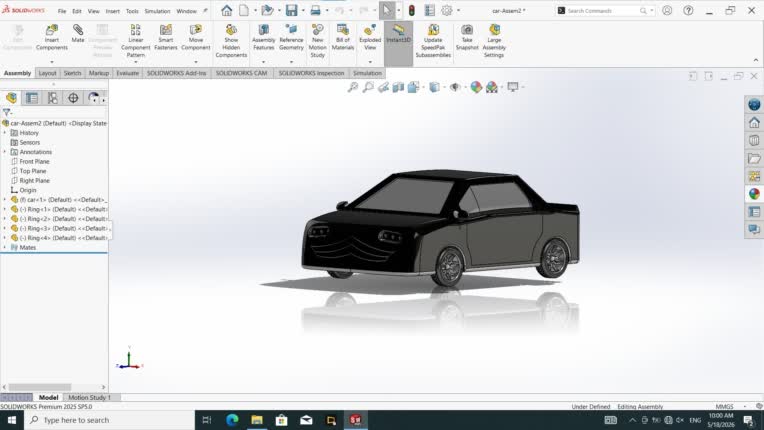Click the MMGS unit system status

725,406
